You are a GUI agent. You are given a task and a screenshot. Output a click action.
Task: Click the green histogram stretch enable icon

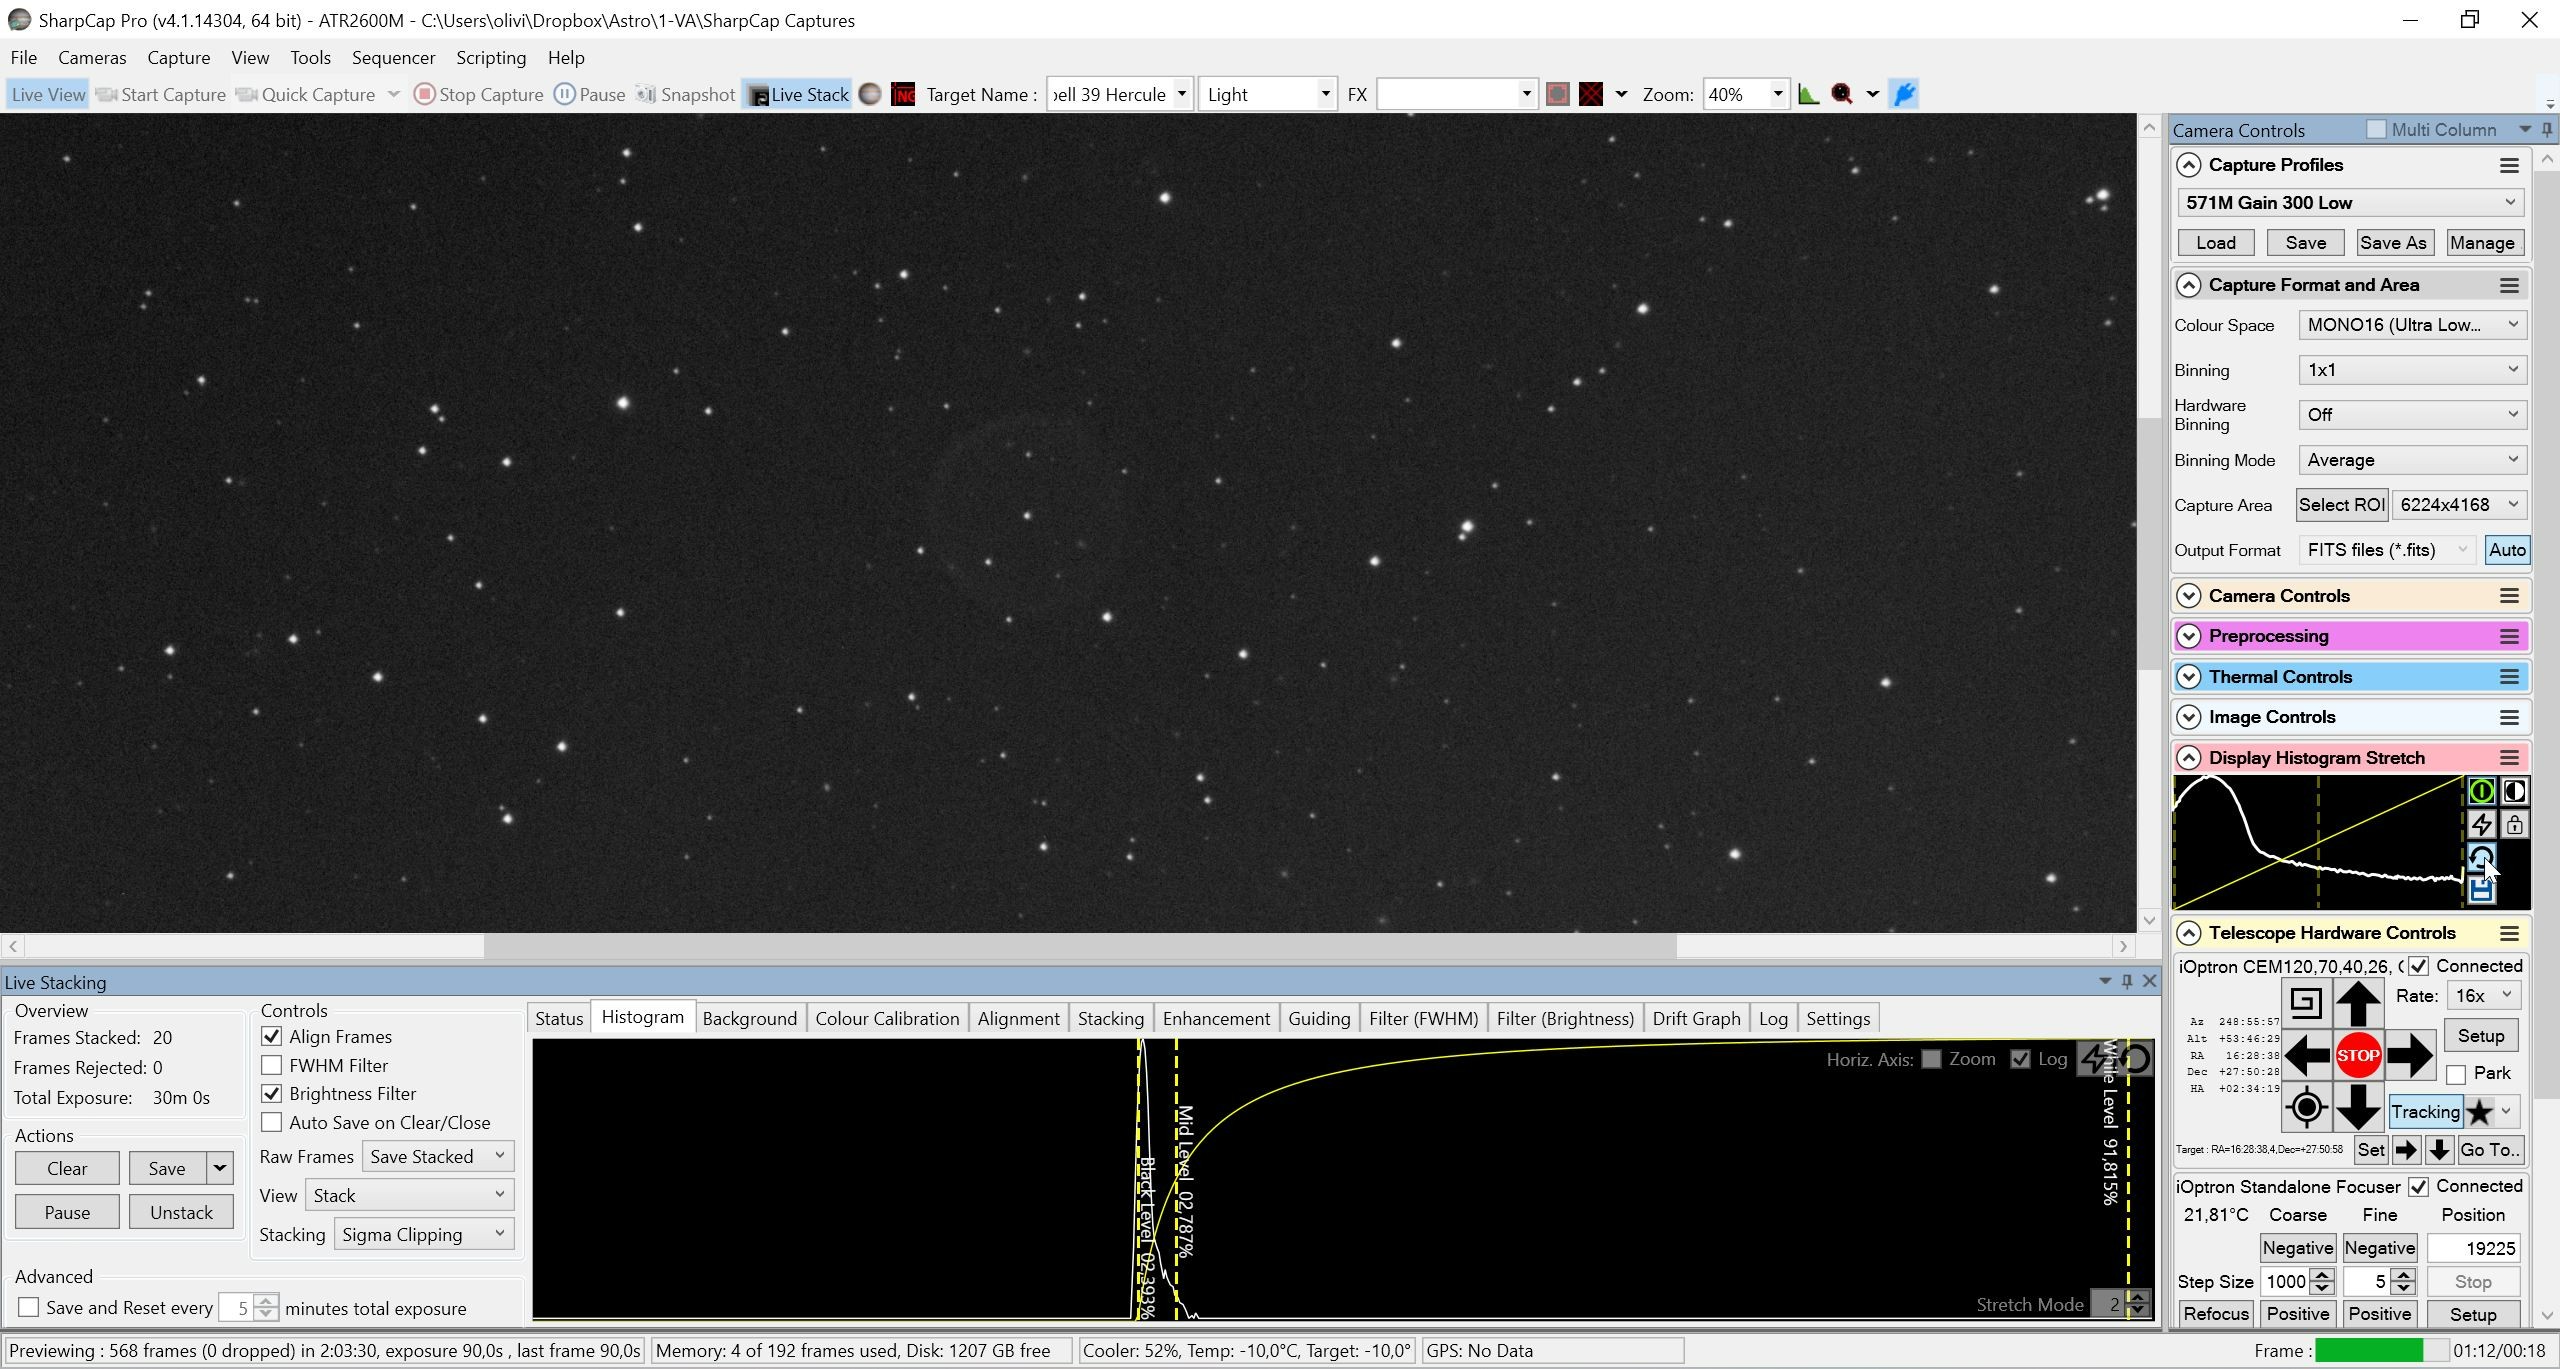coord(2481,791)
